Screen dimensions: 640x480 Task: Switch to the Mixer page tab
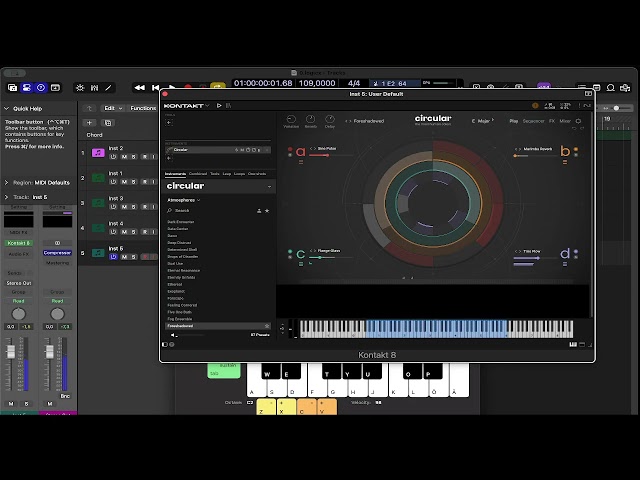pyautogui.click(x=565, y=121)
